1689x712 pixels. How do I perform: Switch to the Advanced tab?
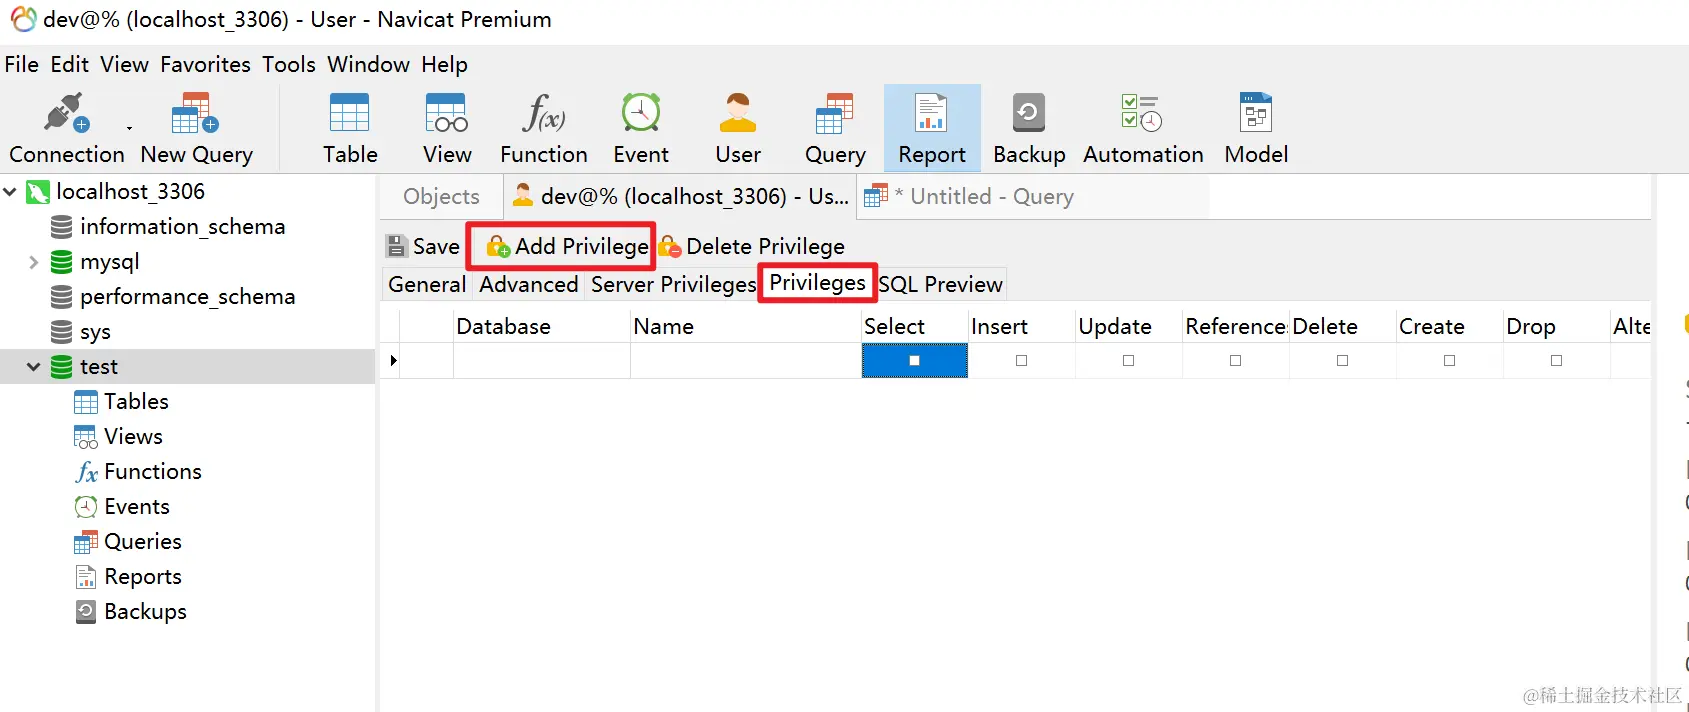pos(528,284)
